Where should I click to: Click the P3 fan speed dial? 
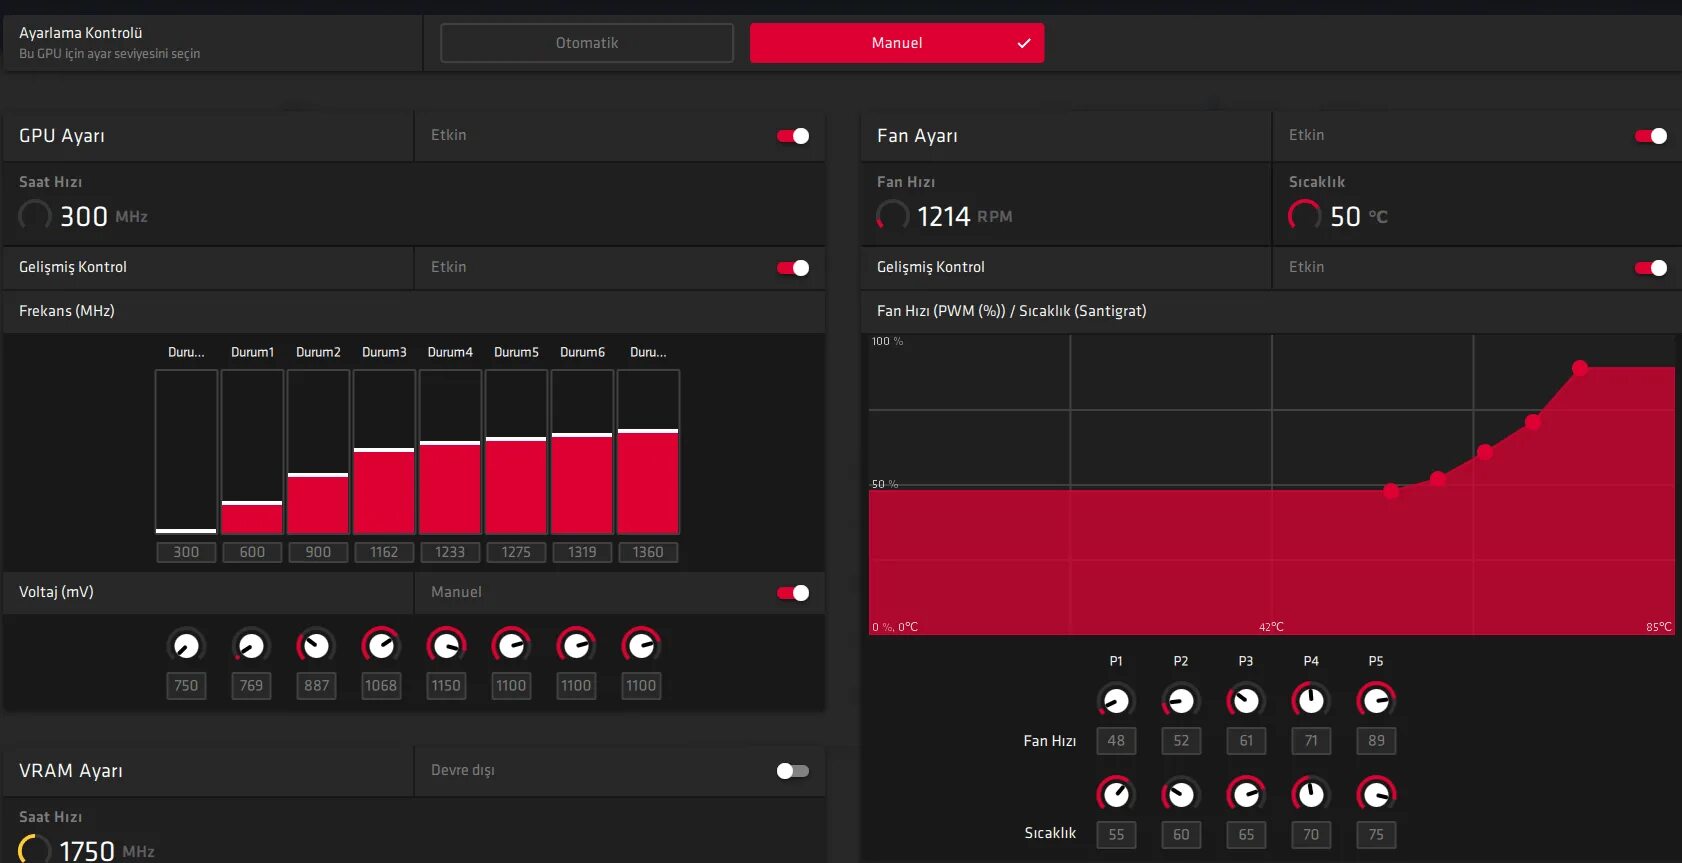tap(1246, 701)
